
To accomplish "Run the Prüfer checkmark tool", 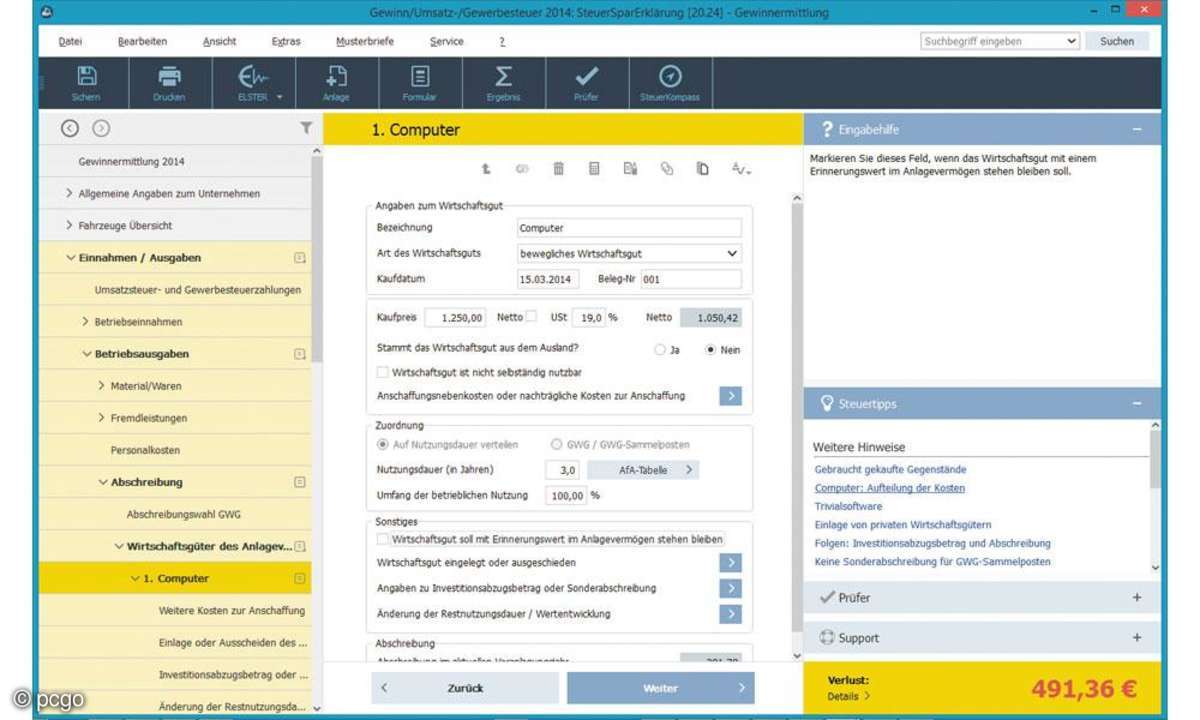I will [587, 77].
